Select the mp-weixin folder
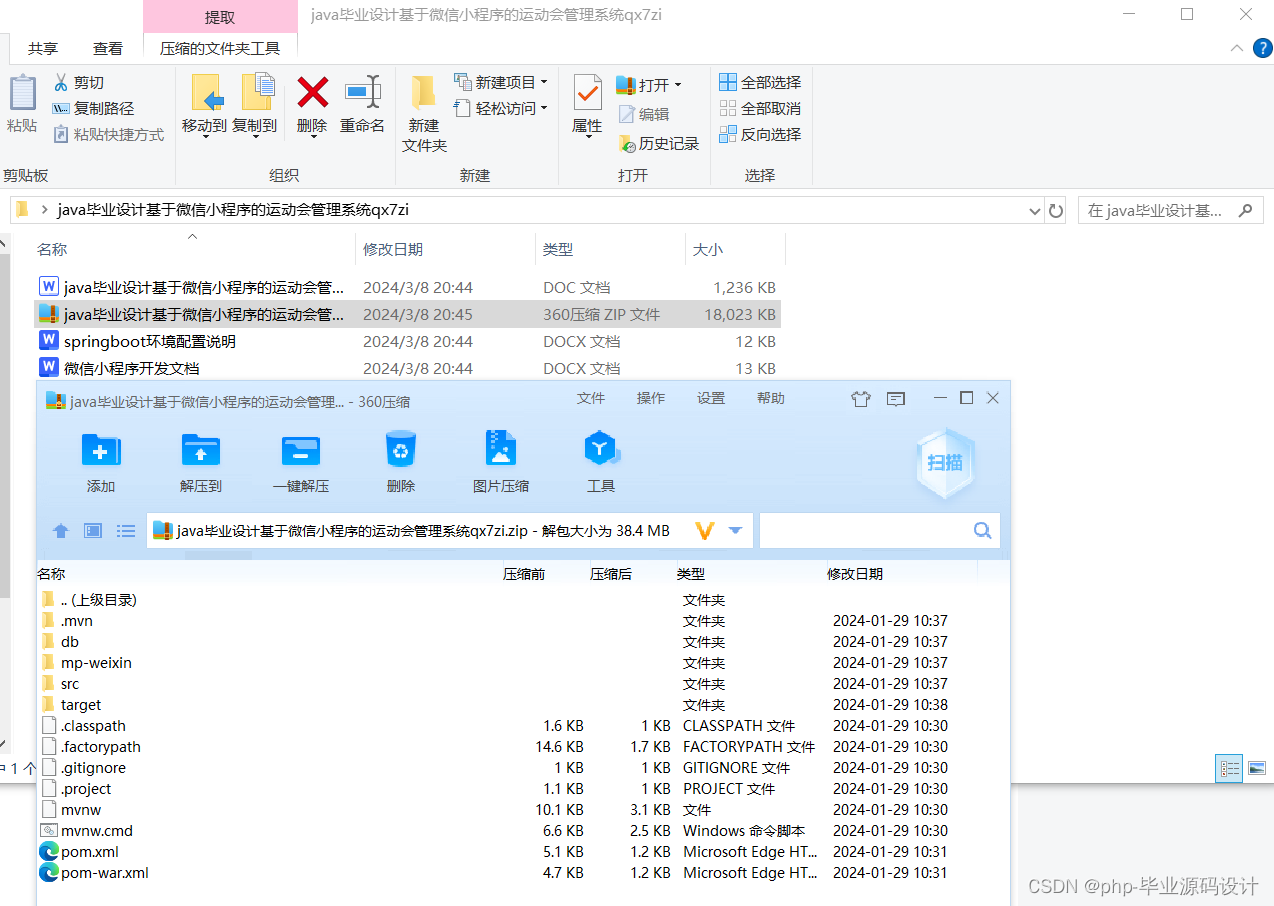Screen dimensions: 1274x906 (96, 663)
